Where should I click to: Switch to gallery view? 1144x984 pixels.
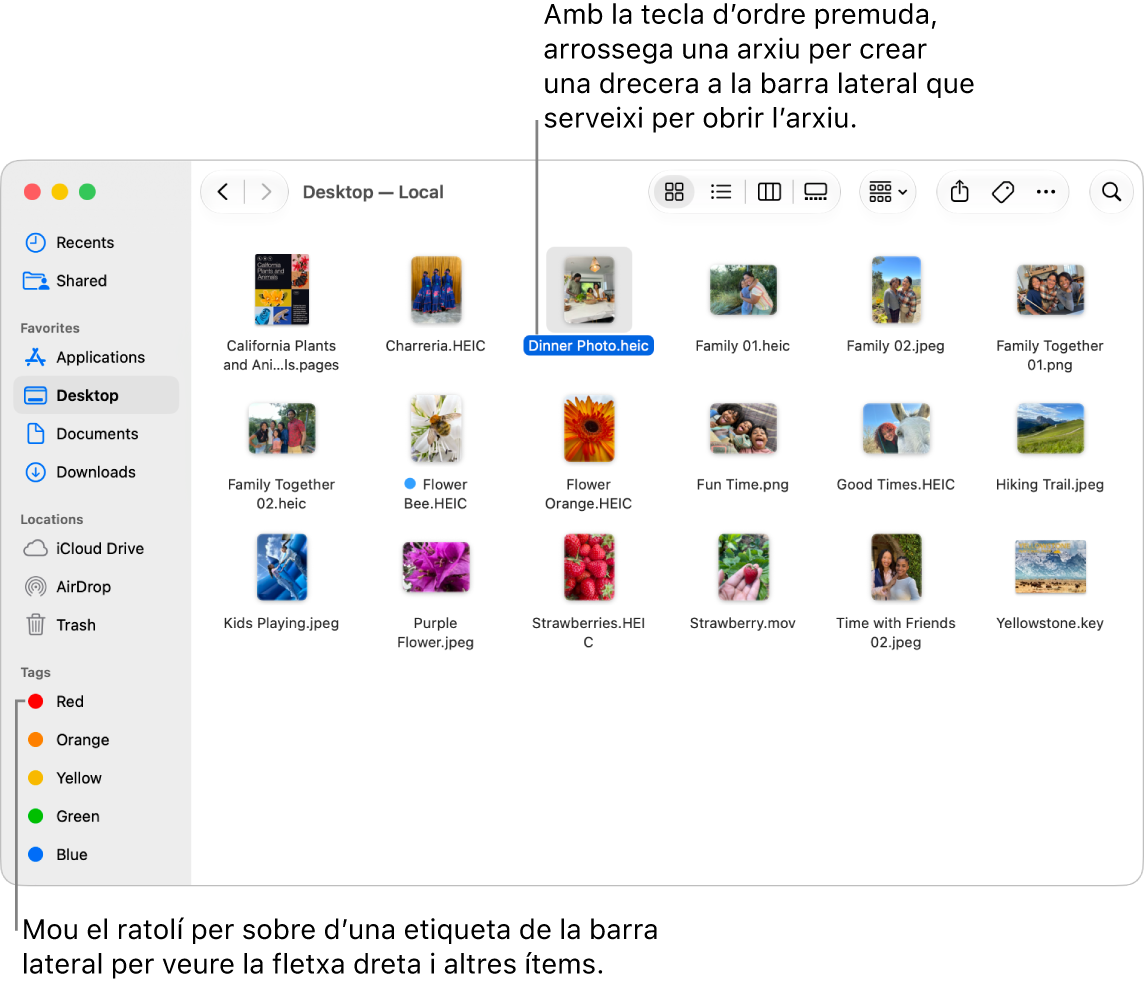coord(815,192)
